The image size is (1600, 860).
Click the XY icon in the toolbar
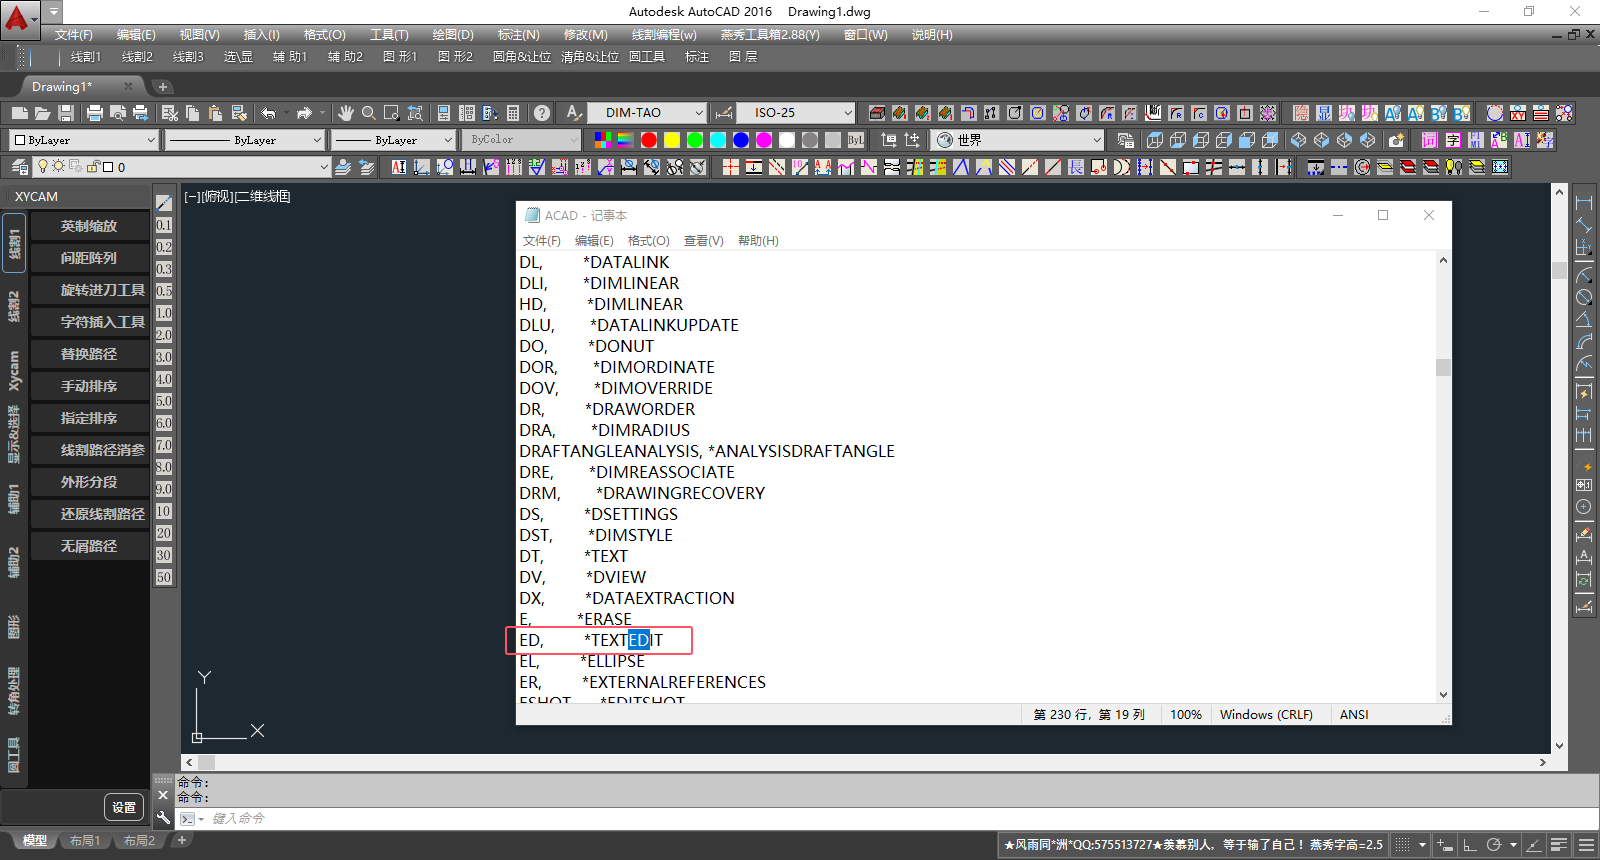pos(1518,113)
